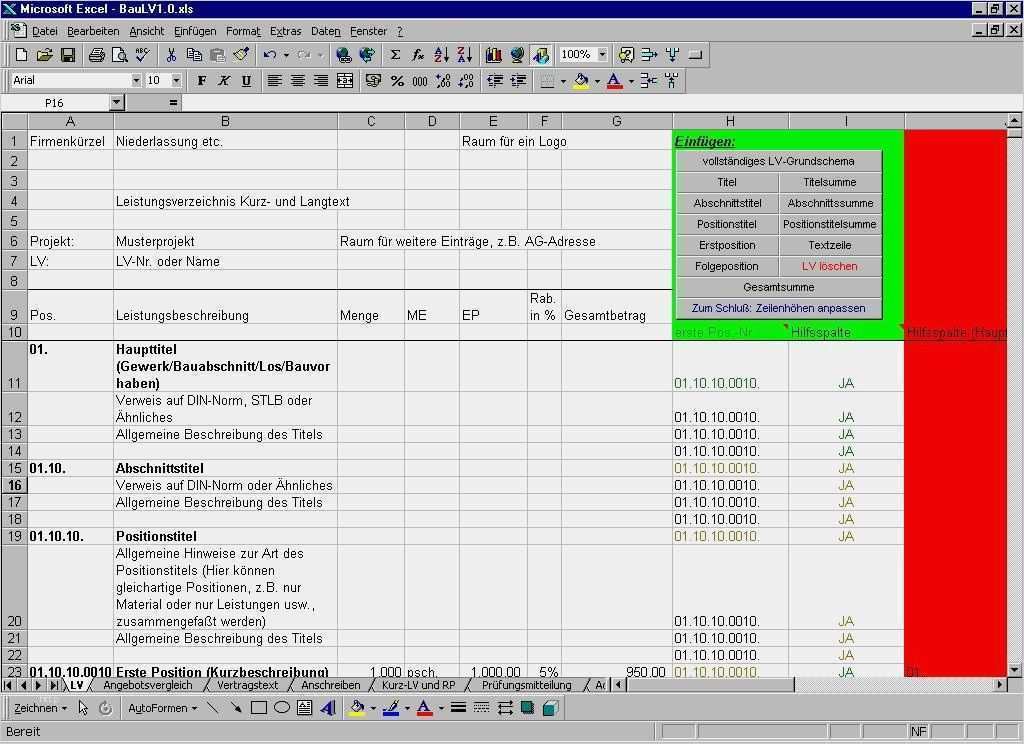
Task: Increase decimal places via the toolbar icon
Action: [442, 81]
